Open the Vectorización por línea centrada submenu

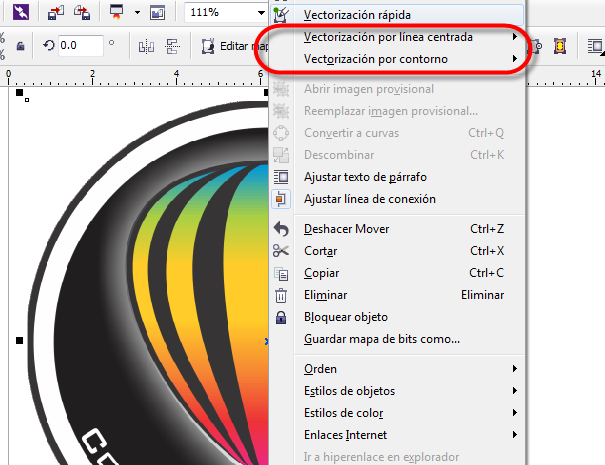(x=397, y=37)
